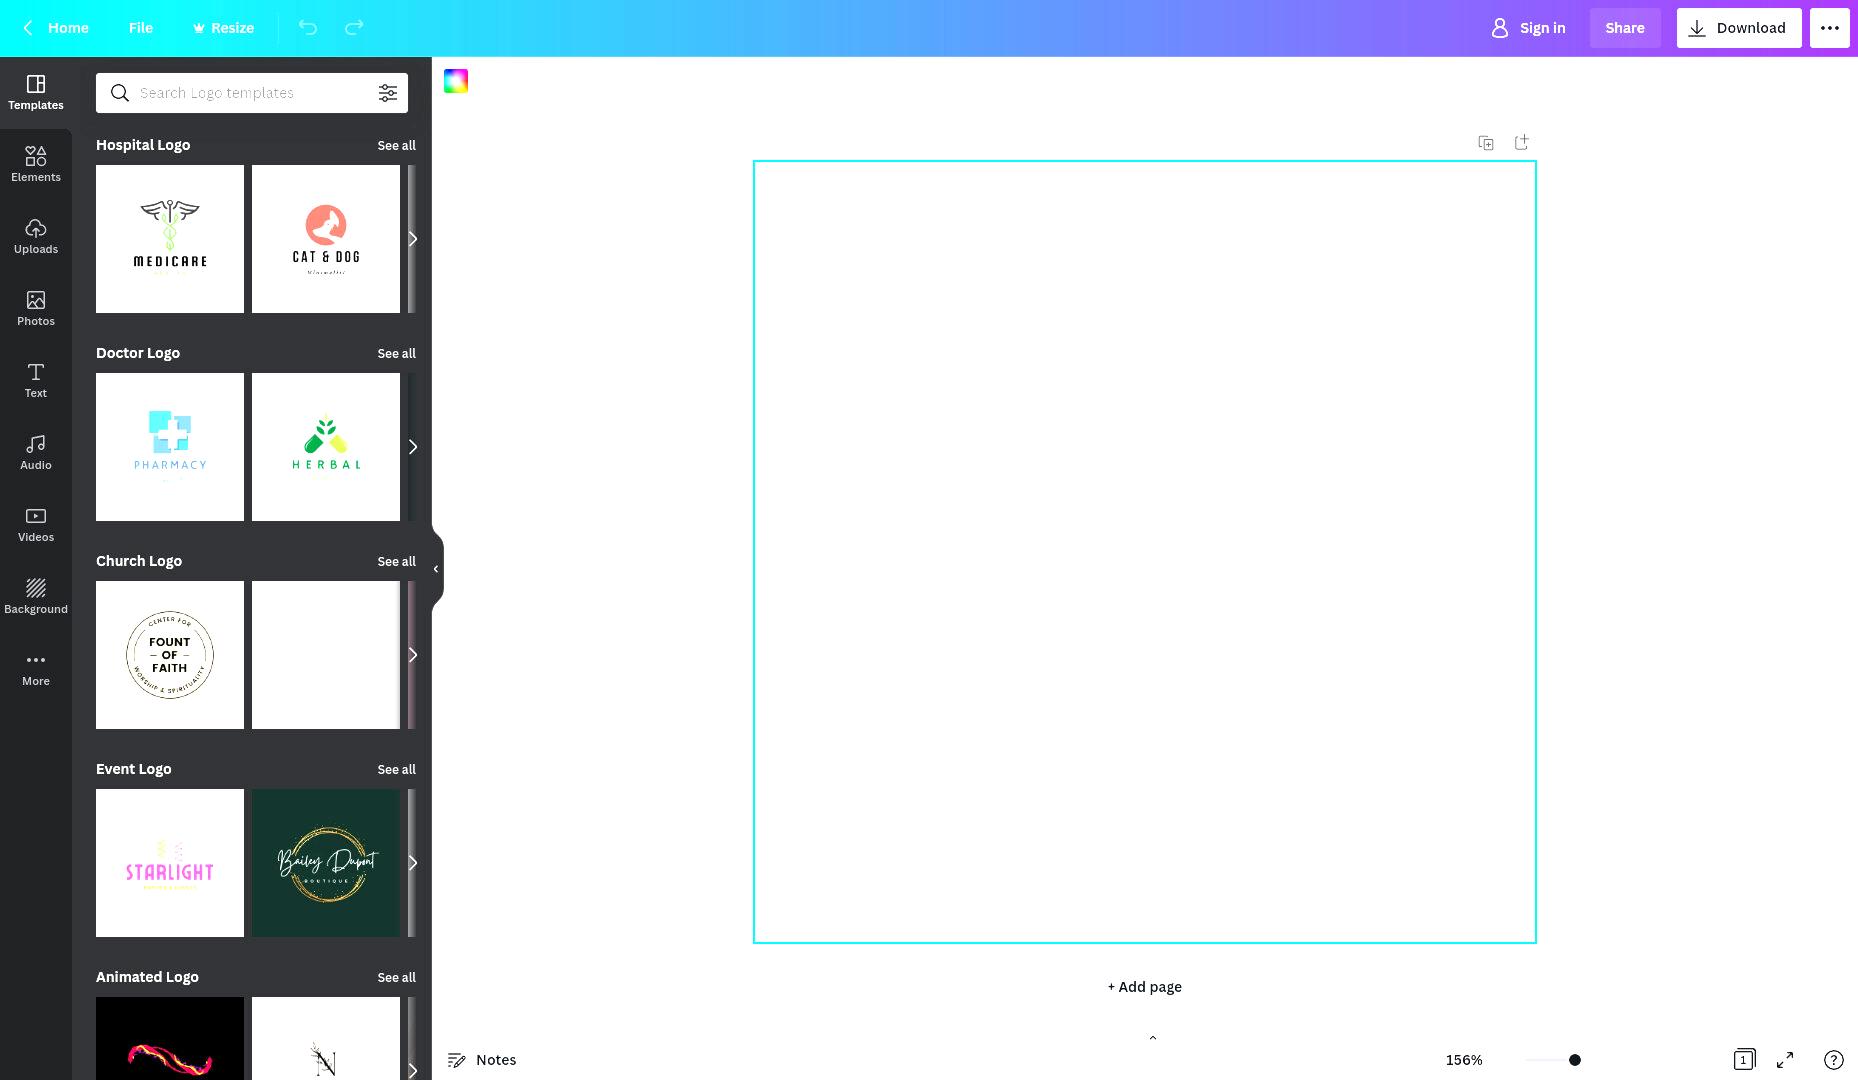Screen dimensions: 1858x1080
Task: Select the Herbal logo template
Action: coord(326,447)
